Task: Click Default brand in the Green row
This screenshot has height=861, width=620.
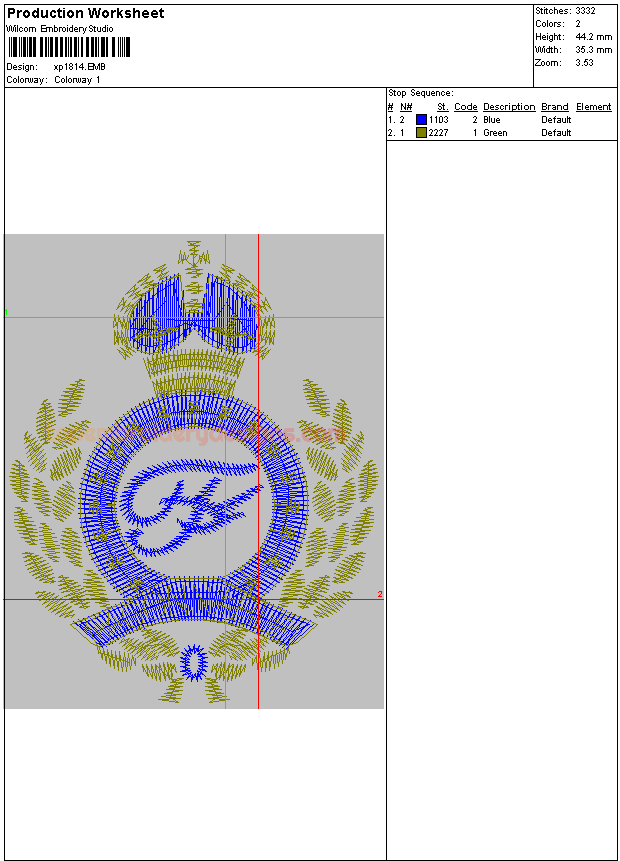Action: 556,133
